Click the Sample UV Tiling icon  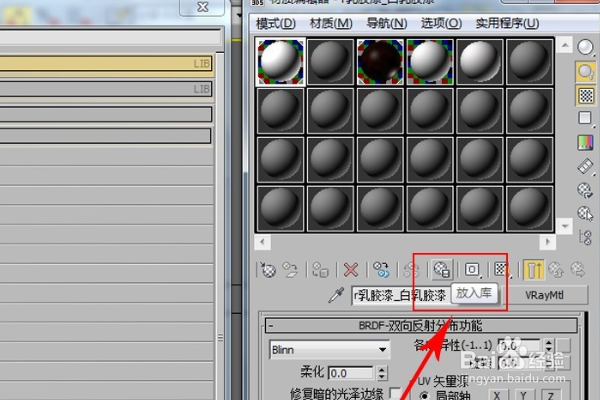click(x=585, y=118)
